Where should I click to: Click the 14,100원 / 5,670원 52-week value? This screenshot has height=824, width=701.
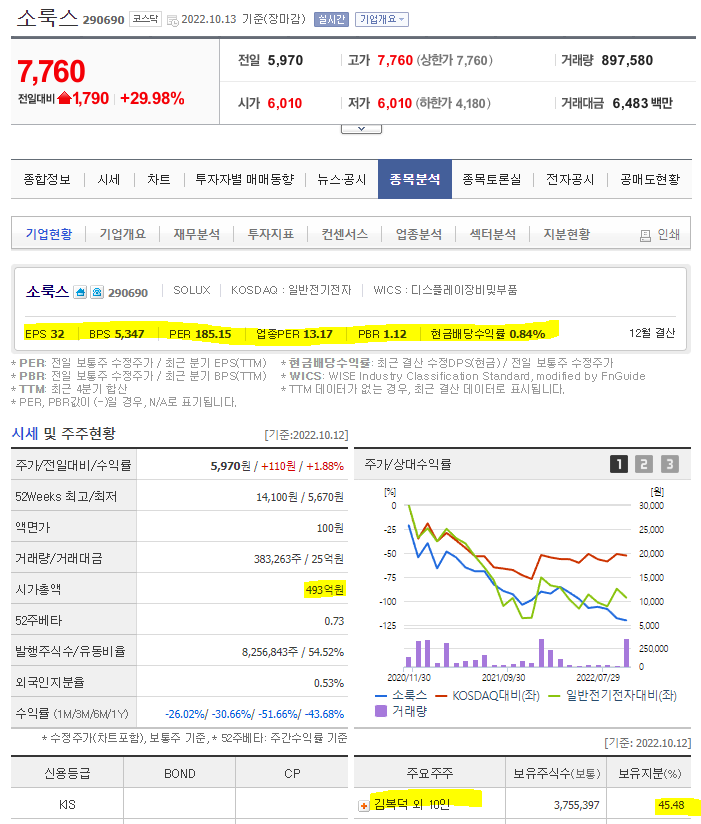[300, 497]
